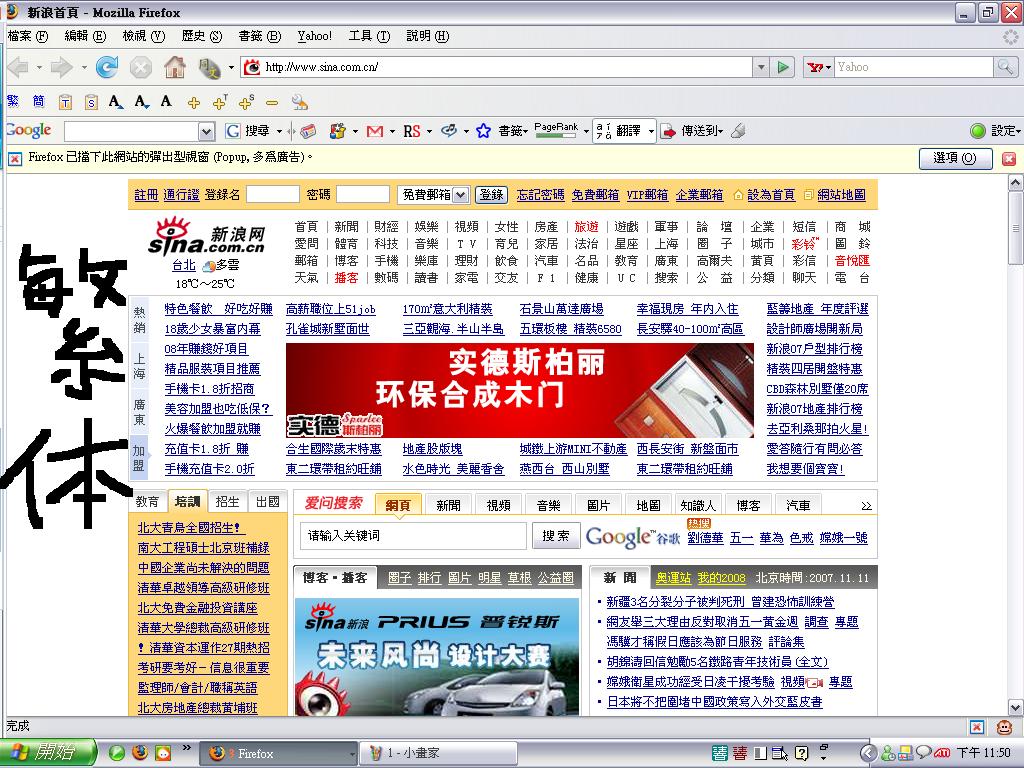Select the 招生 tab in education panel

(x=227, y=502)
